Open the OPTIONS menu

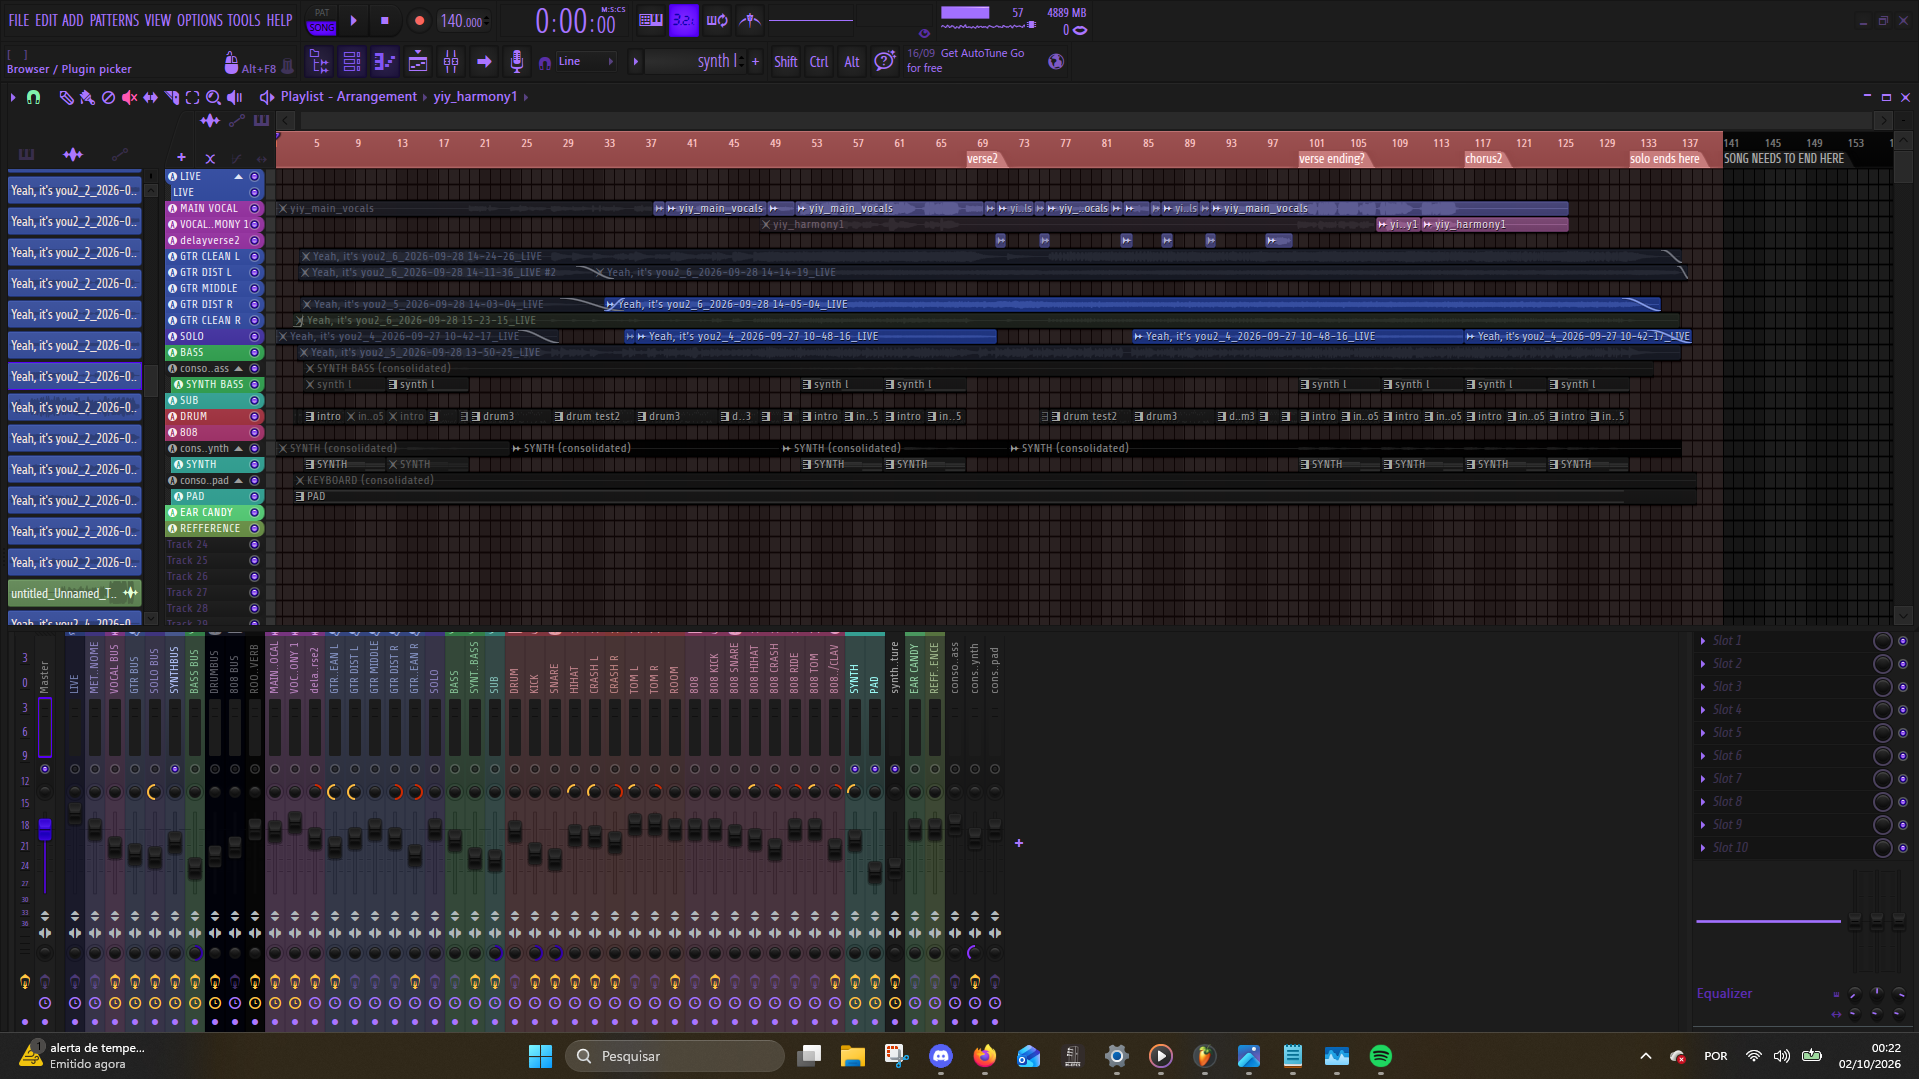click(199, 20)
